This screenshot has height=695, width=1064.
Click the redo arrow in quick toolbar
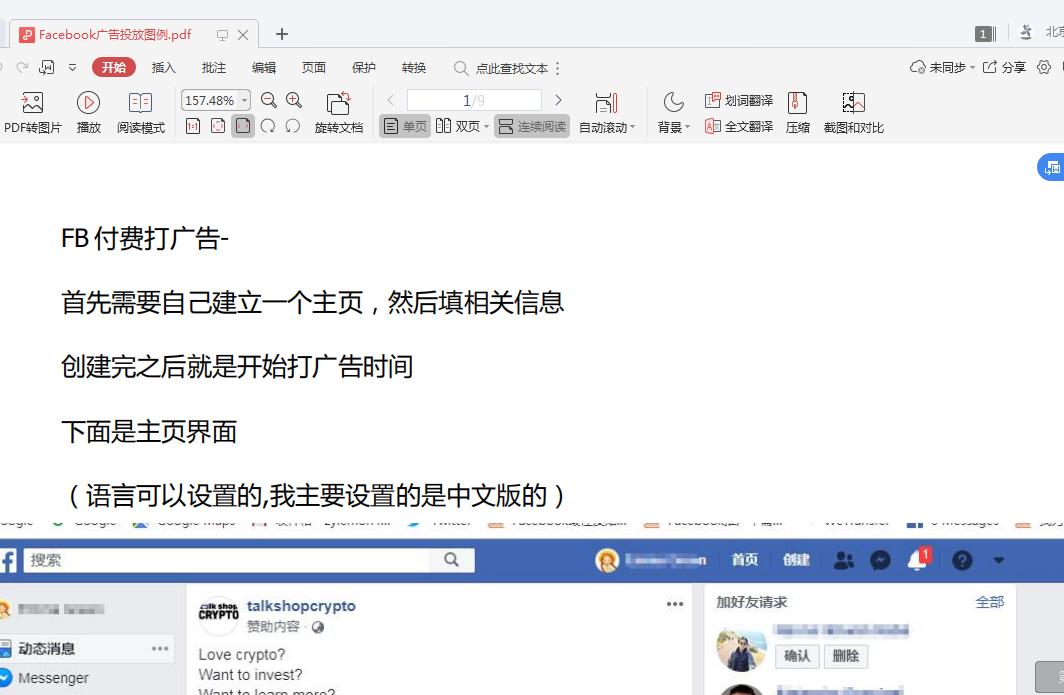(22, 67)
